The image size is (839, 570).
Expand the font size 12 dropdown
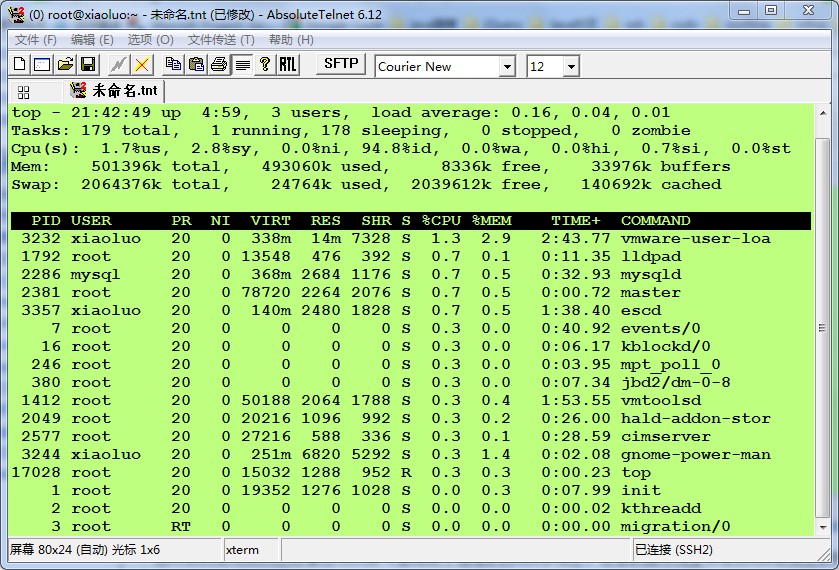point(571,67)
